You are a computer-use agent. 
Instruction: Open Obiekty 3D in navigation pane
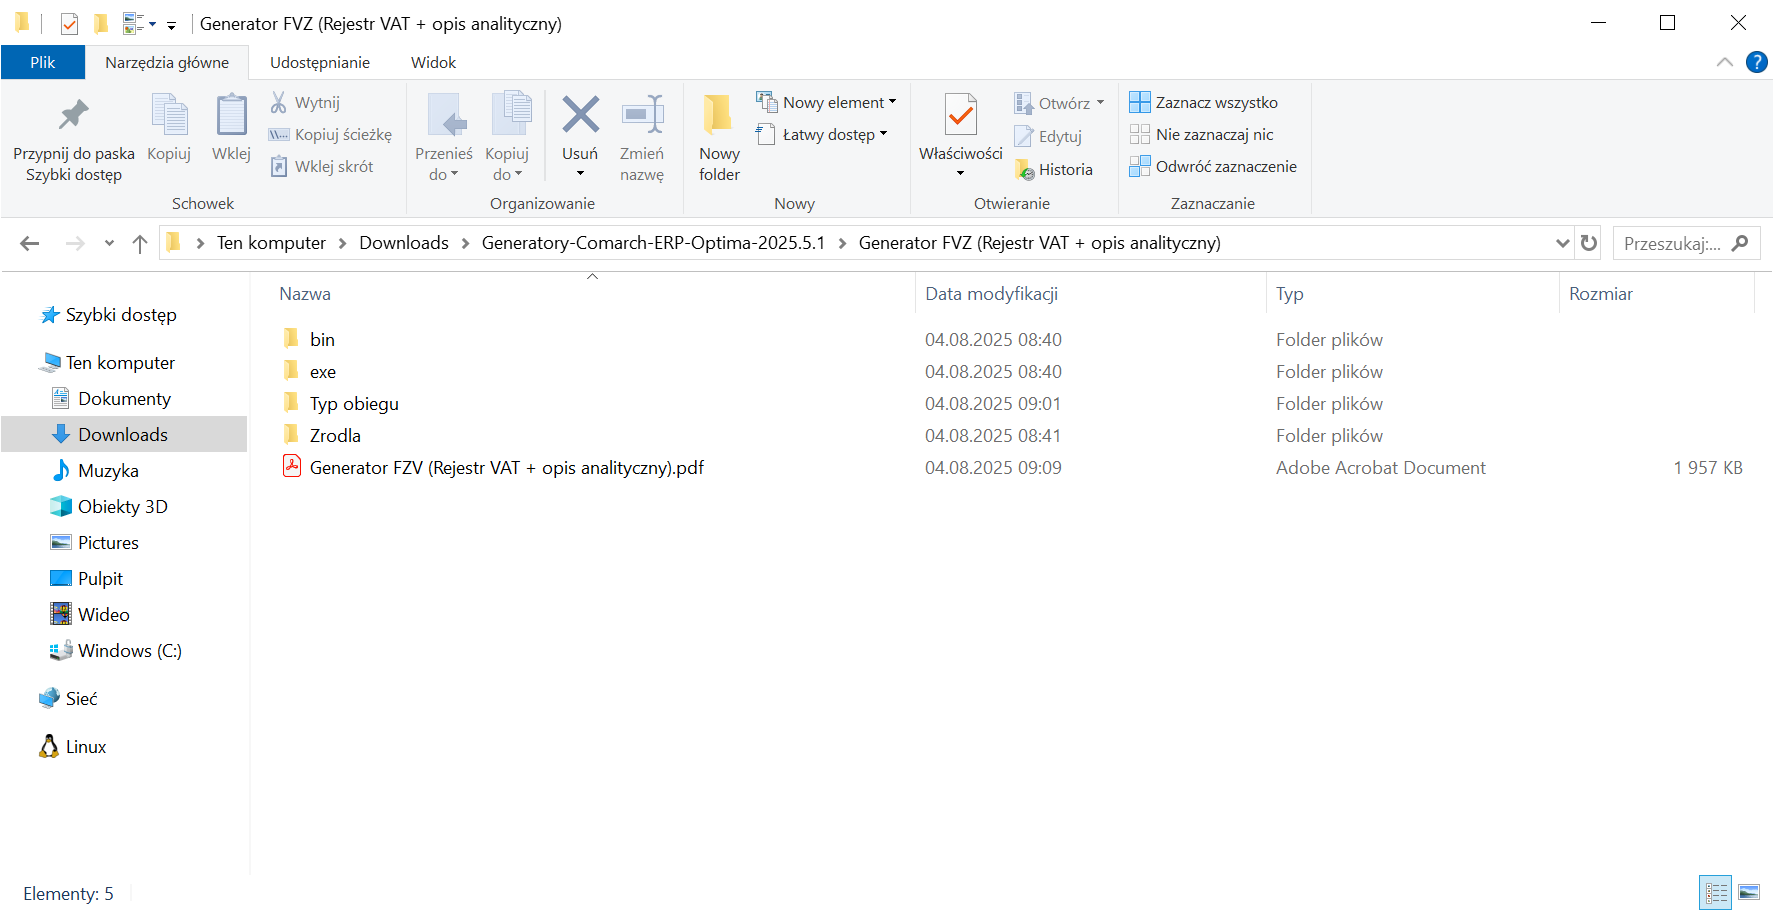(x=122, y=507)
